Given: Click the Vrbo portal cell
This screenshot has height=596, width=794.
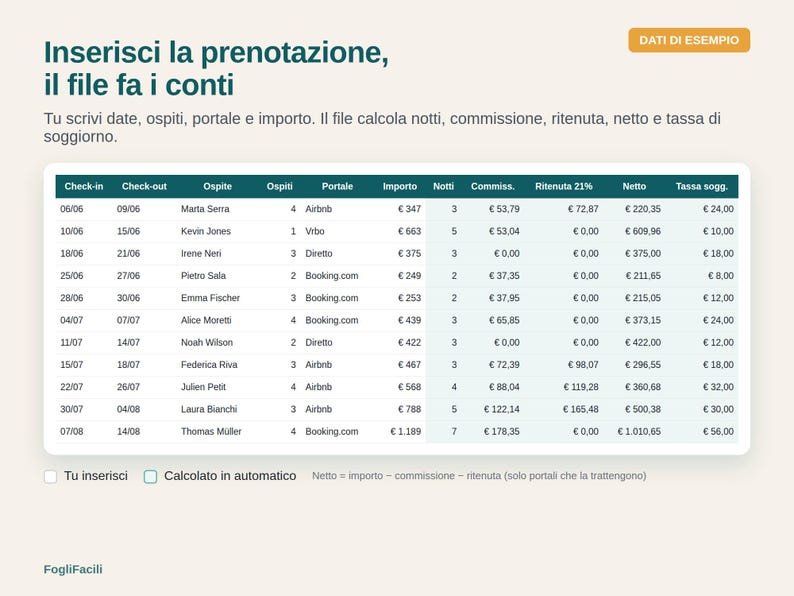Looking at the screenshot, I should point(314,231).
